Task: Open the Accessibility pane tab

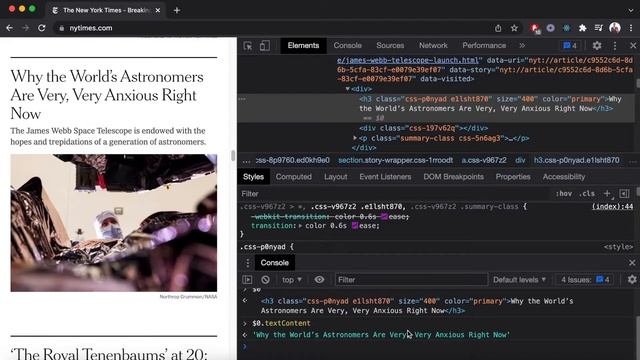Action: pos(564,177)
